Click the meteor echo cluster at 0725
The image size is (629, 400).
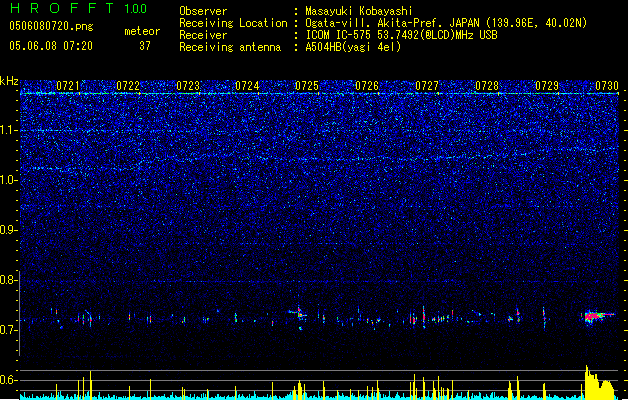pyautogui.click(x=299, y=313)
